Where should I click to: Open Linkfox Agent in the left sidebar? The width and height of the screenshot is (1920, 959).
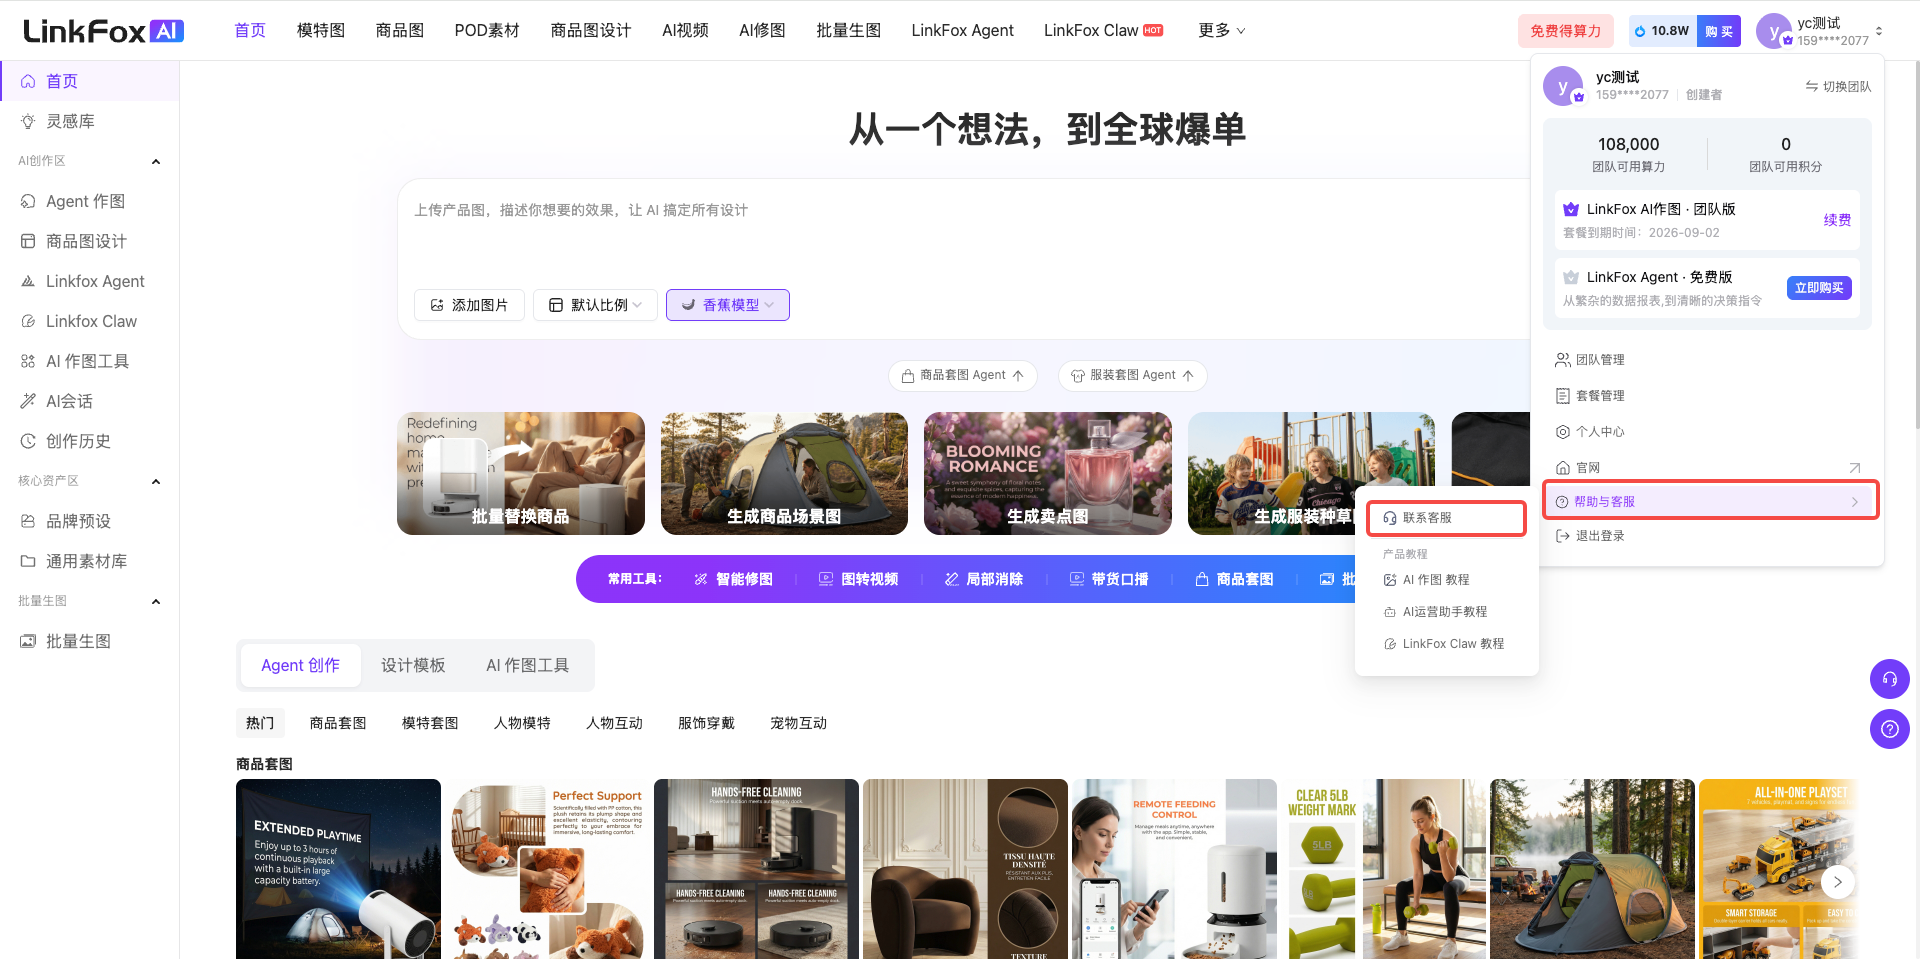[95, 281]
